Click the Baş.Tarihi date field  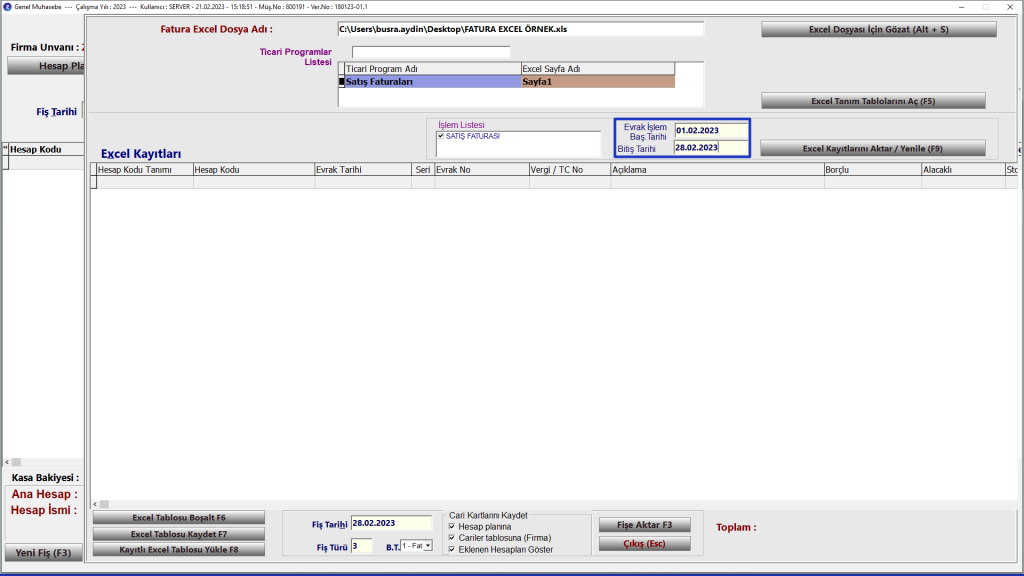click(710, 130)
